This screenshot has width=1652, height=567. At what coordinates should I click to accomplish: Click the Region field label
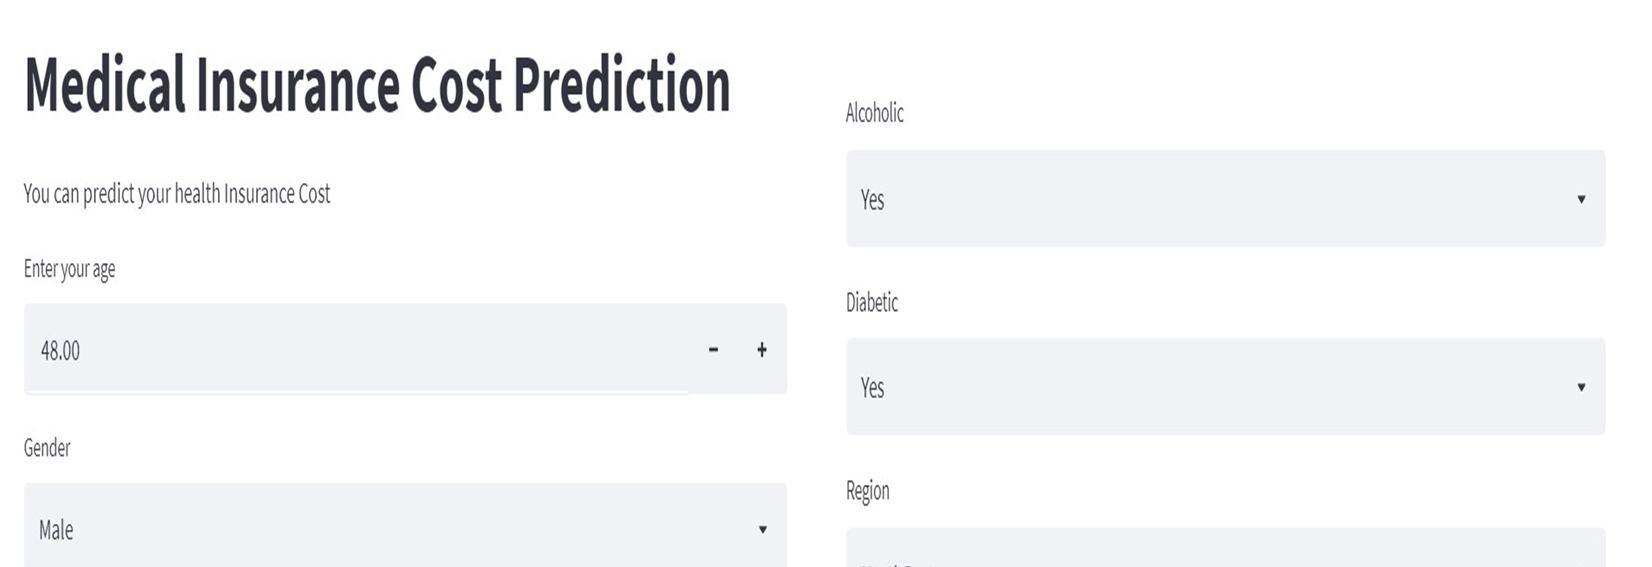(x=867, y=491)
